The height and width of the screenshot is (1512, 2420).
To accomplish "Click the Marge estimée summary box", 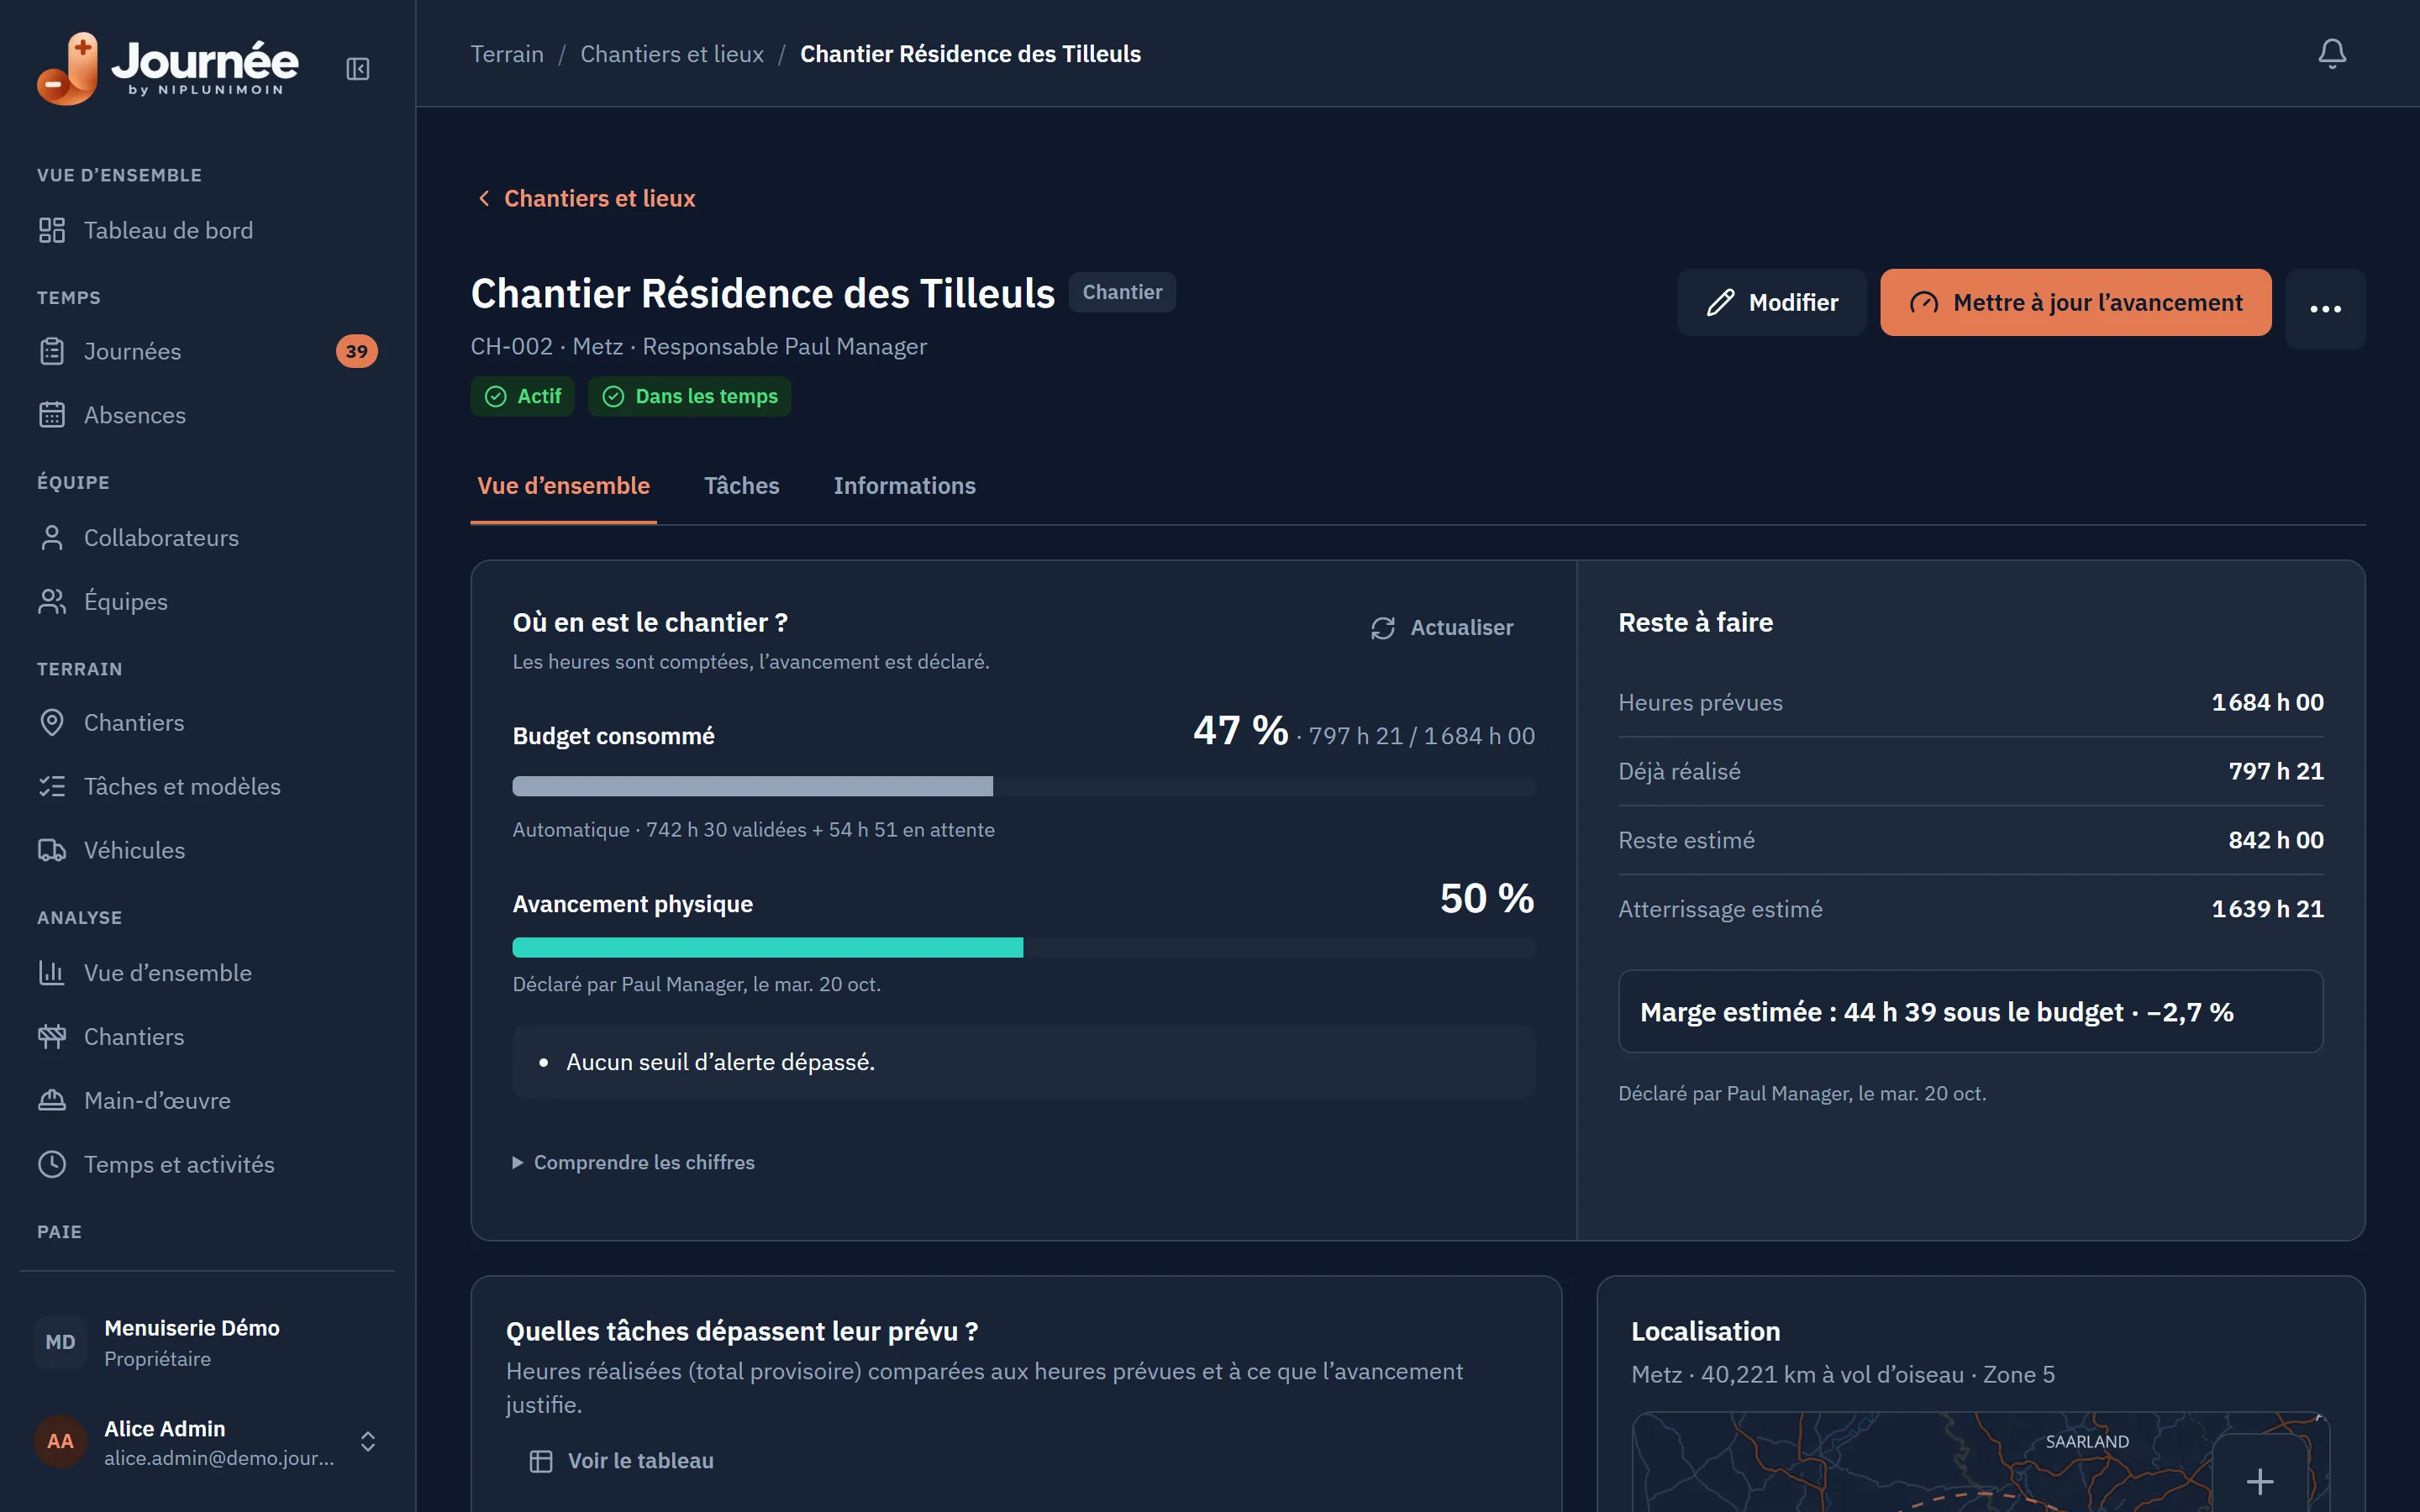I will [x=1970, y=1012].
